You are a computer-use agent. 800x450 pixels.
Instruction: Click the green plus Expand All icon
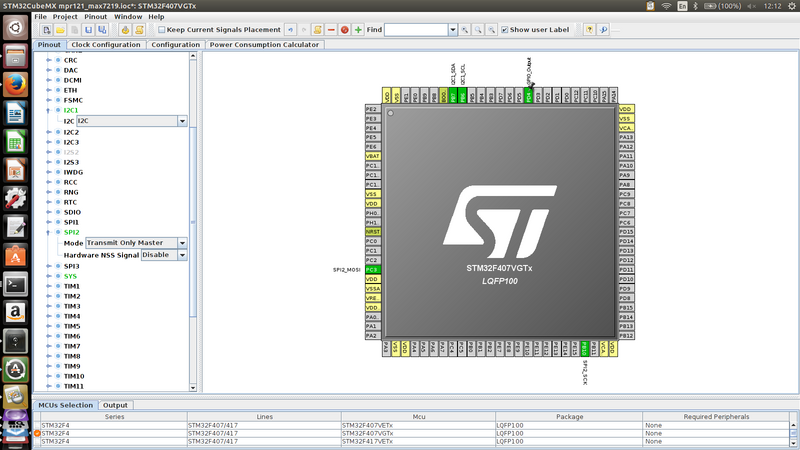pos(358,30)
